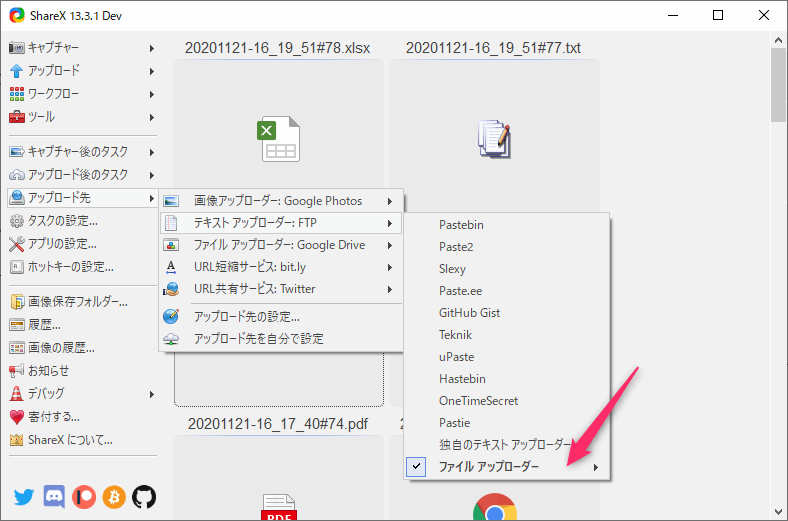The width and height of the screenshot is (788, 521).
Task: Choose GitHub Gist text uploader
Action: (x=507, y=312)
